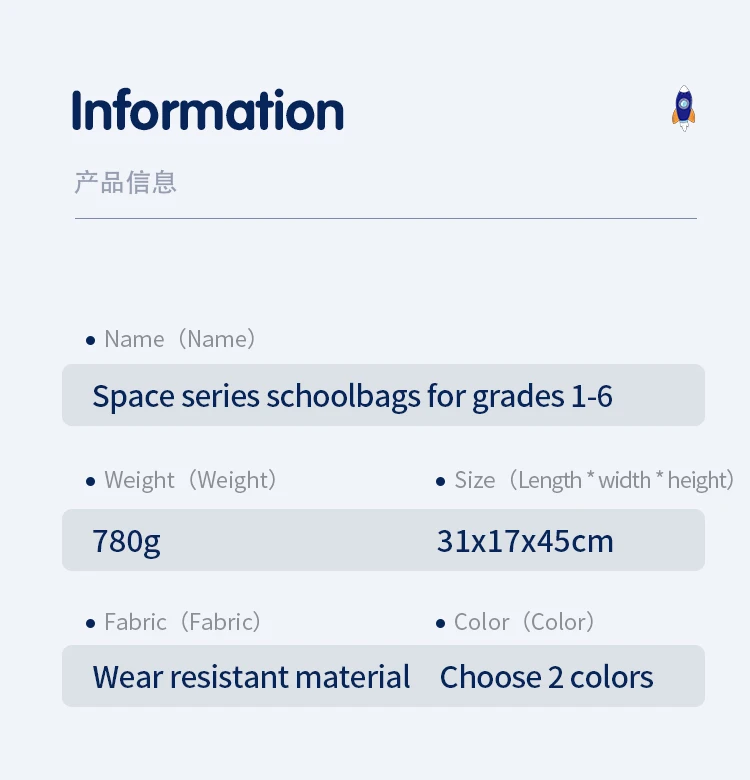Viewport: 750px width, 780px height.
Task: Click the horizontal divider line under header
Action: tap(385, 218)
